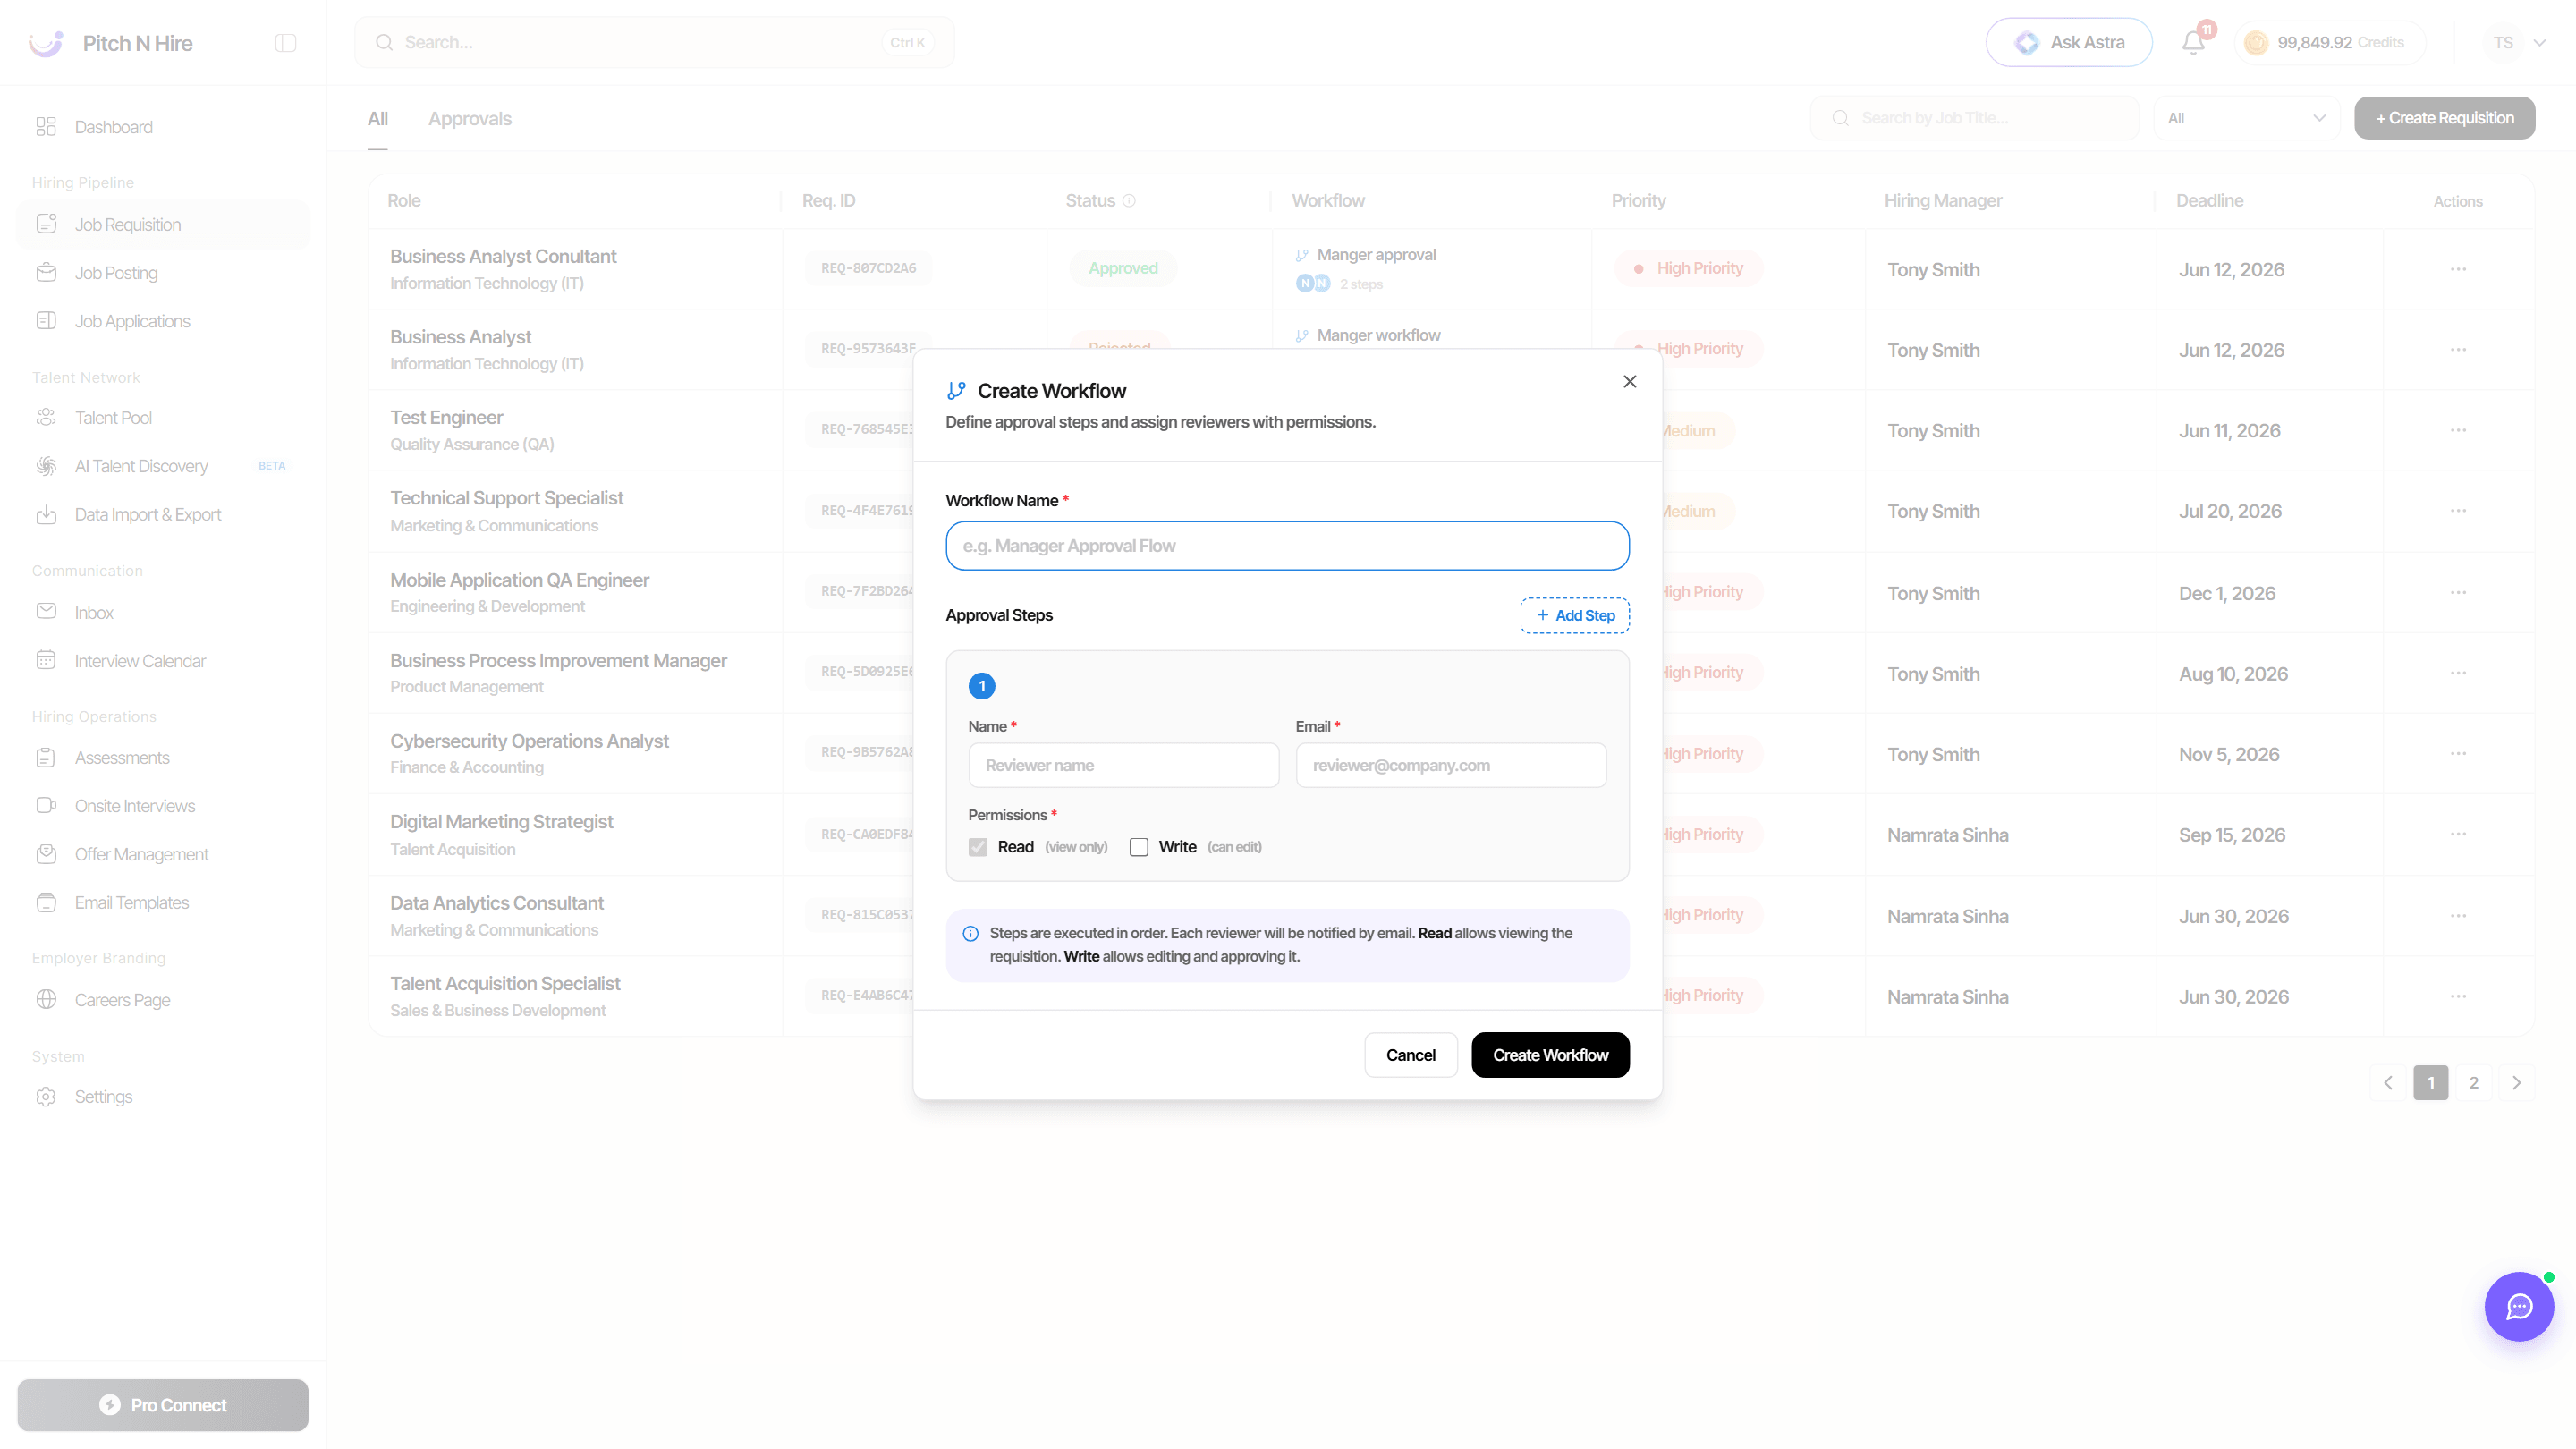Open the All filter dropdown
The image size is (2576, 1449).
[x=2246, y=118]
